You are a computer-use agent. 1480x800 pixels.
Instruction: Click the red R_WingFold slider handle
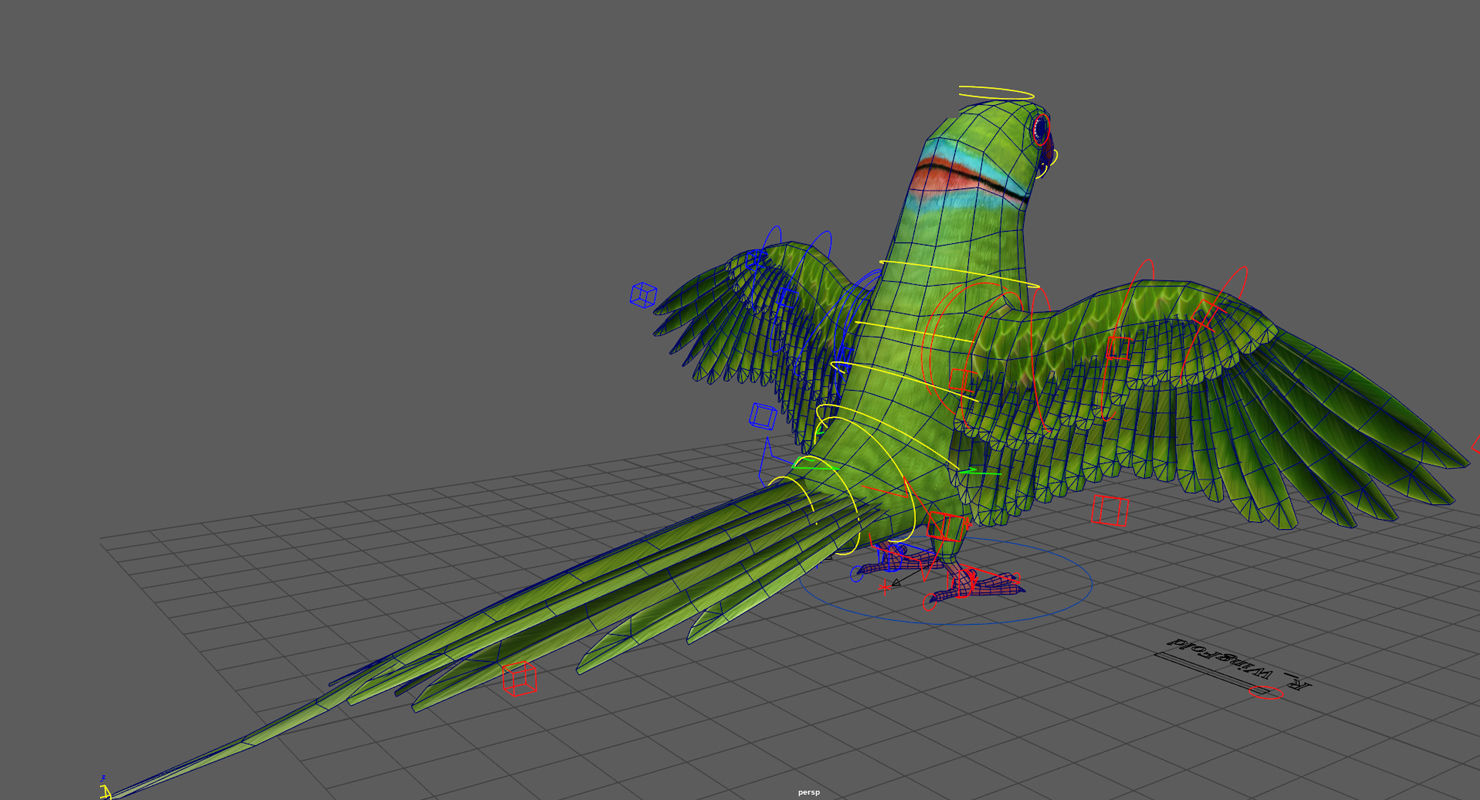(x=1266, y=693)
